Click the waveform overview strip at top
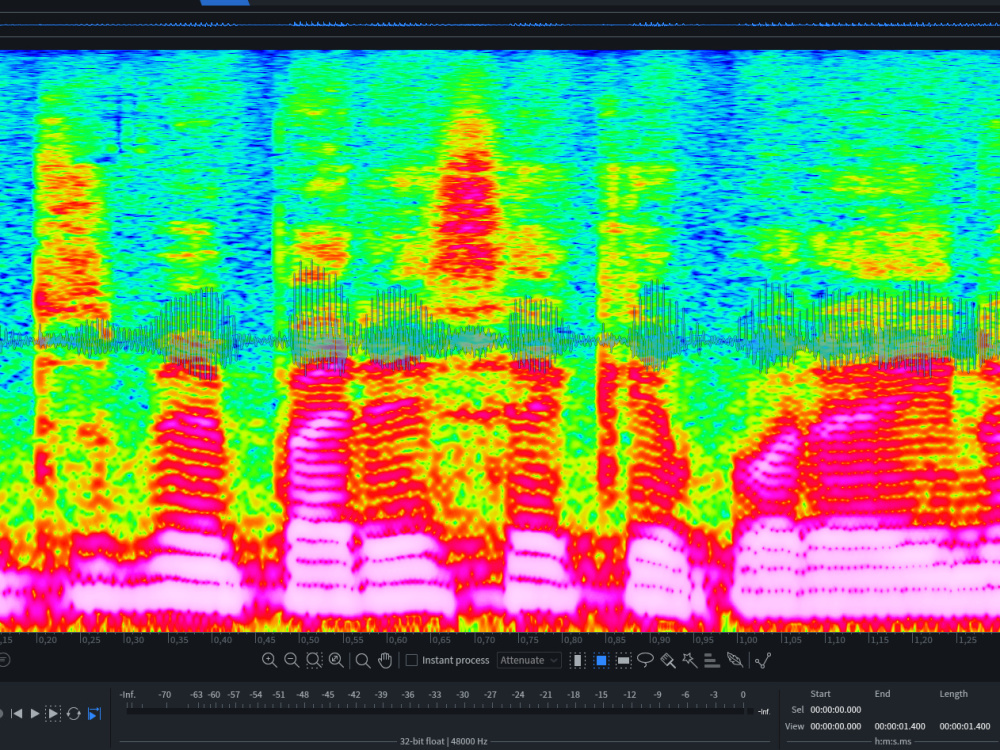The width and height of the screenshot is (1000, 750). click(x=500, y=25)
